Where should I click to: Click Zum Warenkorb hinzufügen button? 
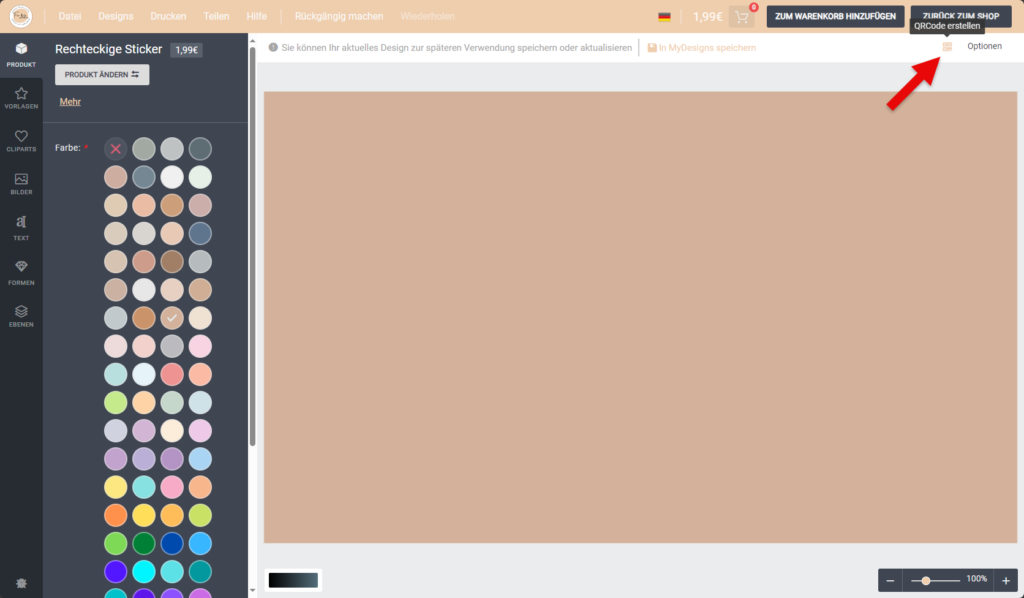tap(835, 17)
